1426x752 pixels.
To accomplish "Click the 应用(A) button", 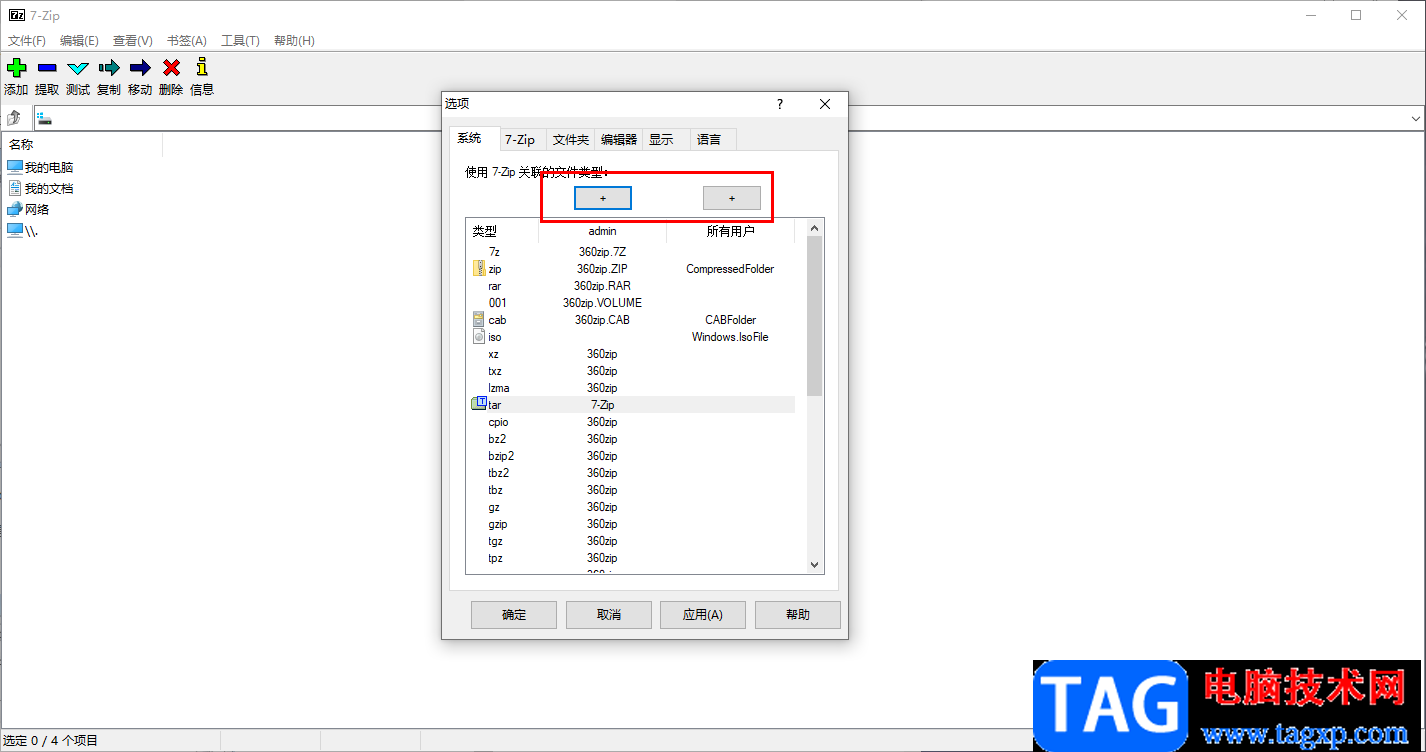I will (x=703, y=615).
